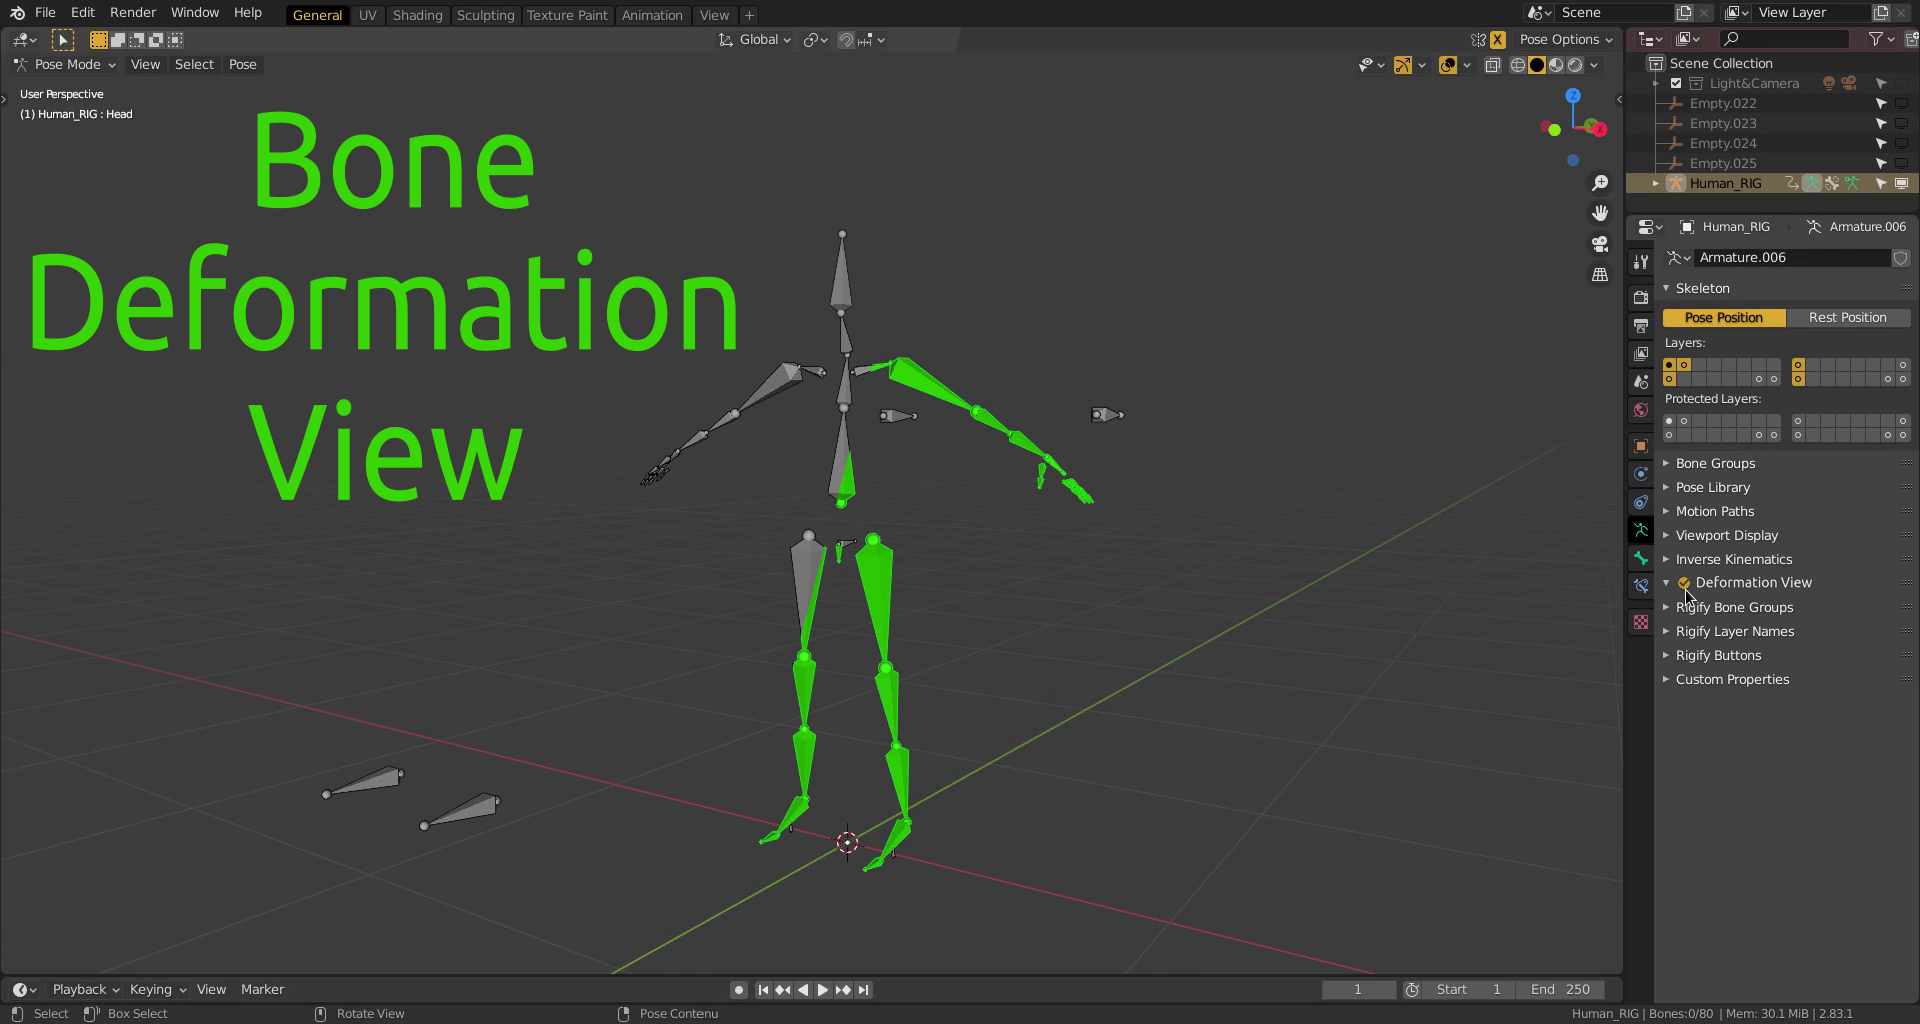
Task: Click the pan view hand icon
Action: click(1600, 213)
